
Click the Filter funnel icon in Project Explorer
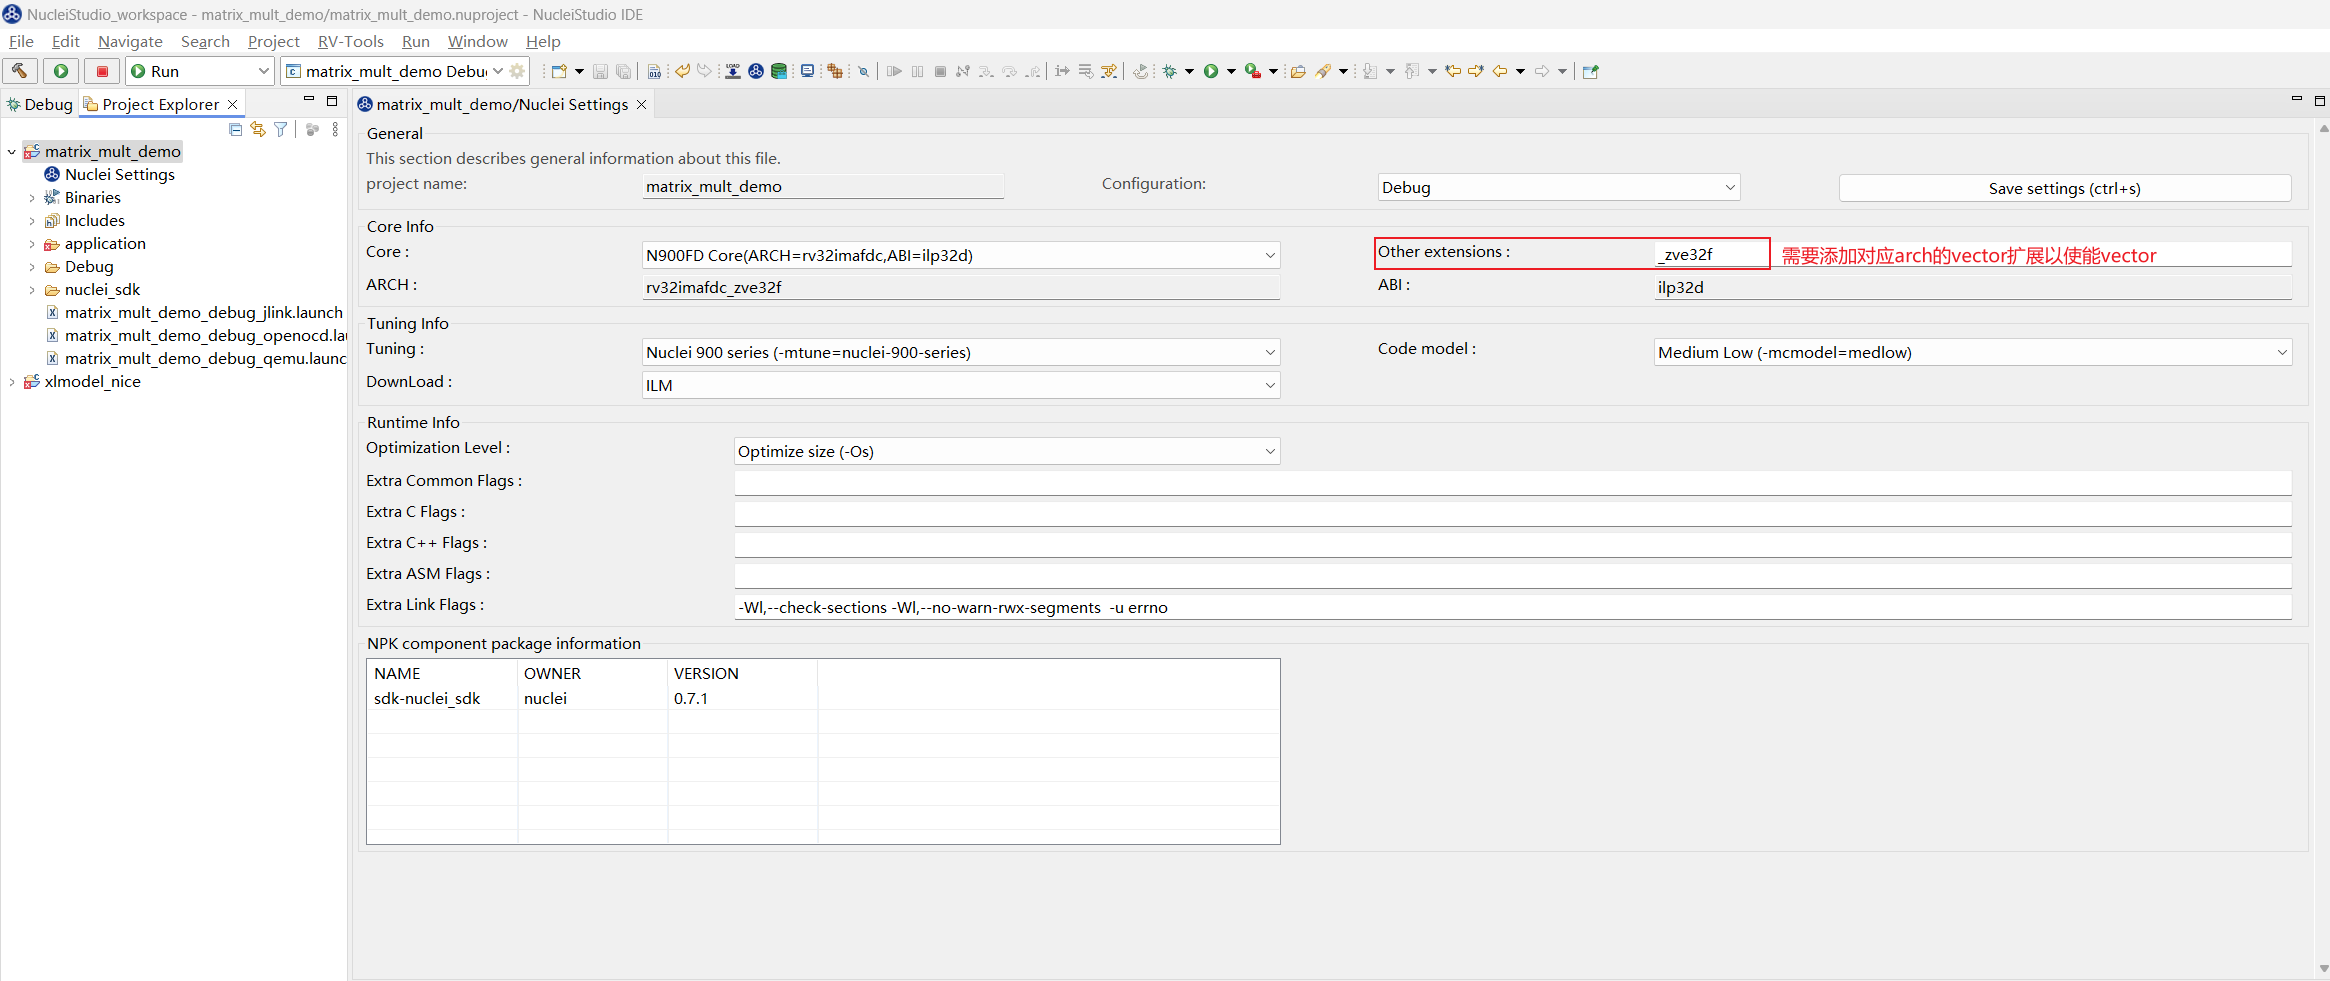(x=281, y=129)
